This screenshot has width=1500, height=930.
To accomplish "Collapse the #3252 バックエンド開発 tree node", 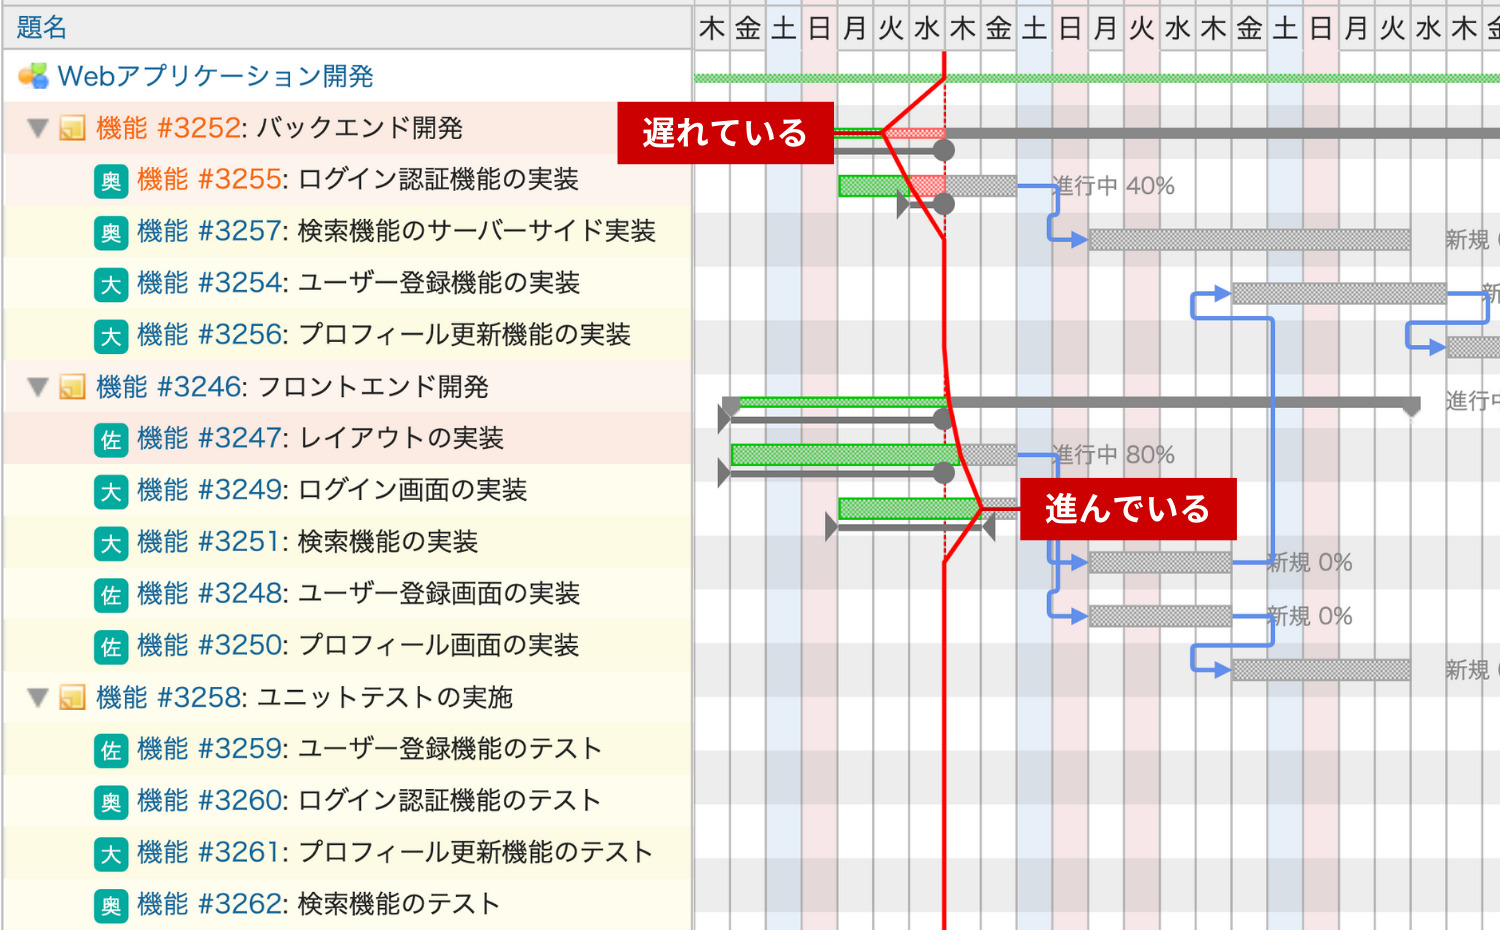I will tap(38, 128).
